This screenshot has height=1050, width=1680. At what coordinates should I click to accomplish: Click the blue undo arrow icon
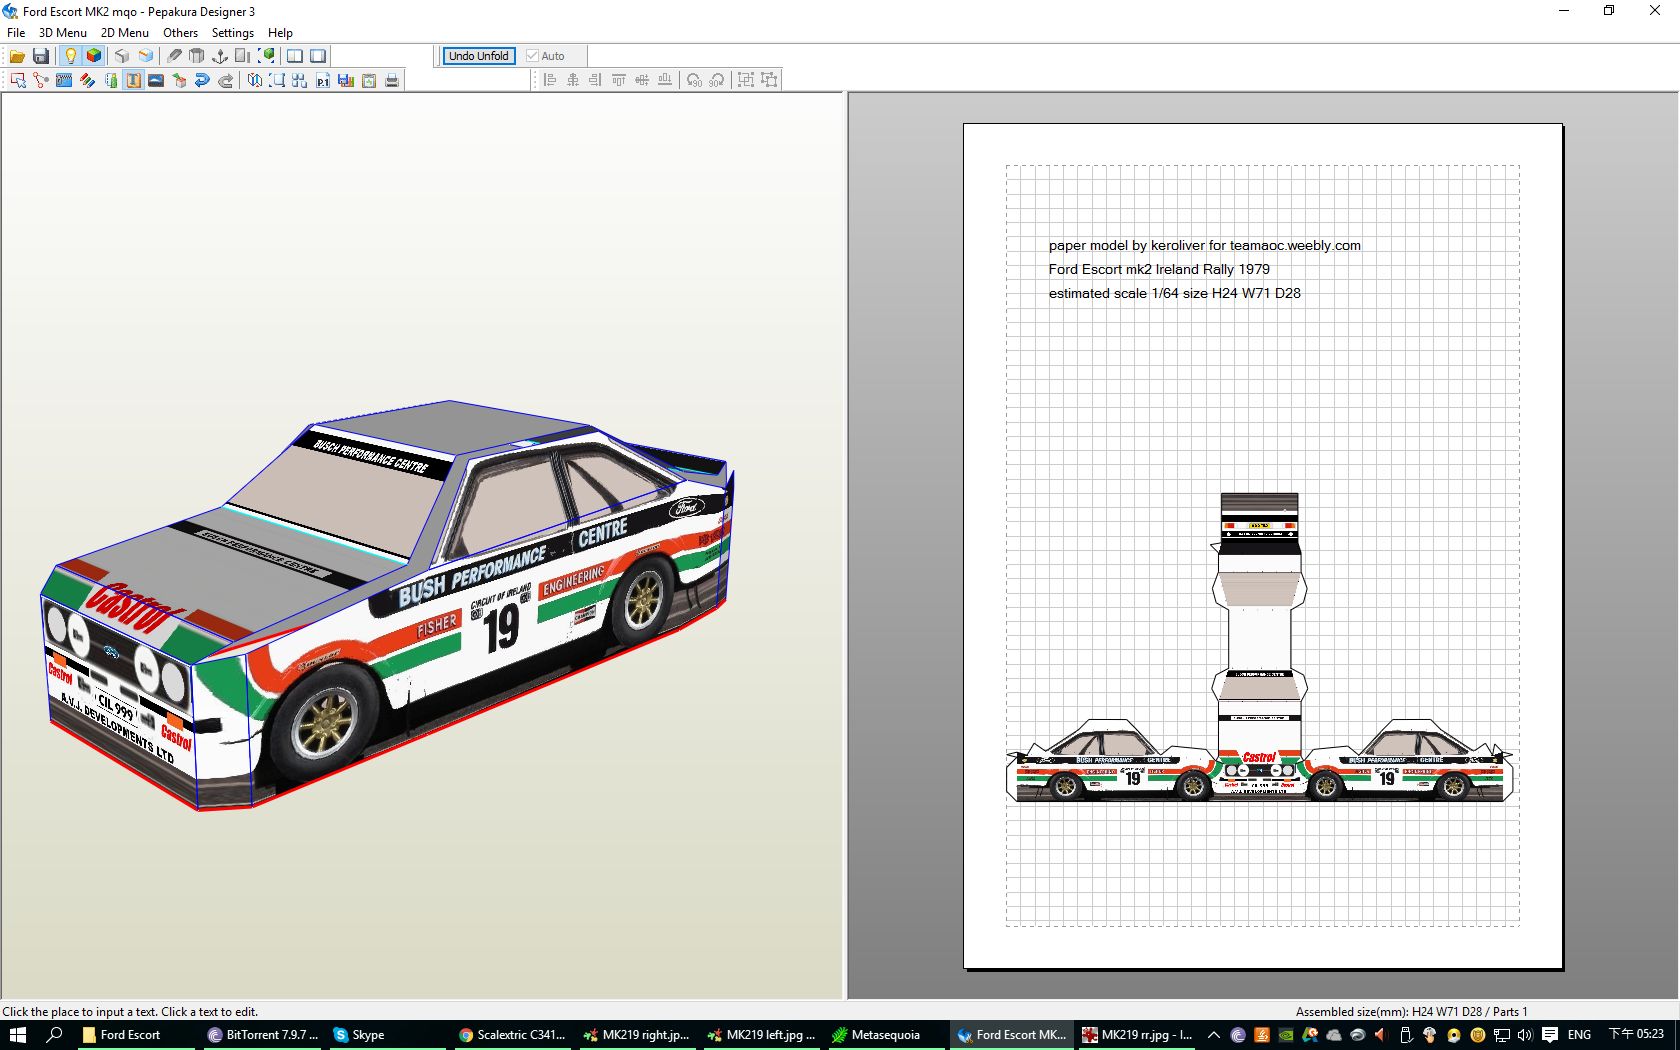tap(202, 80)
